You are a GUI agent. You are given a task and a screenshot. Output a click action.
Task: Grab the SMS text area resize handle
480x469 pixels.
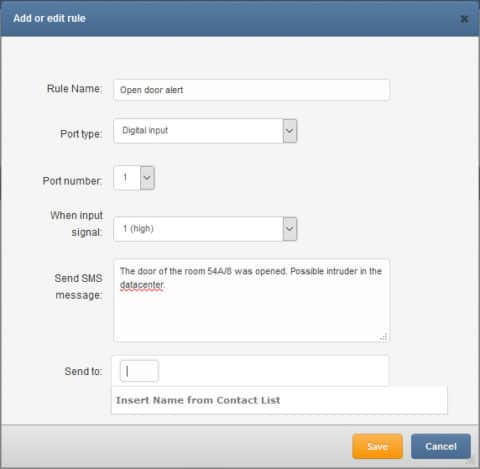[x=383, y=337]
